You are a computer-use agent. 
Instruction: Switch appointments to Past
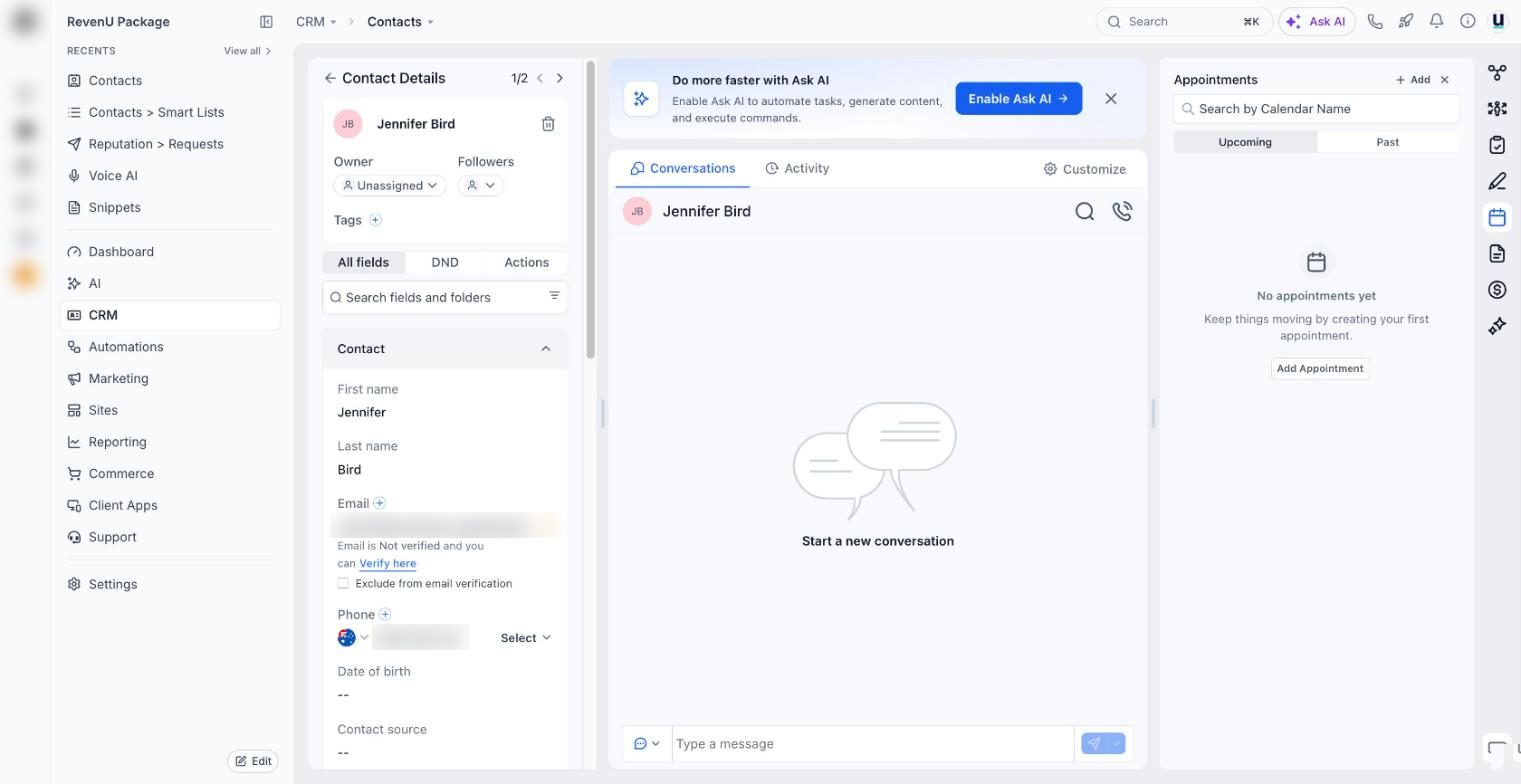tap(1387, 142)
